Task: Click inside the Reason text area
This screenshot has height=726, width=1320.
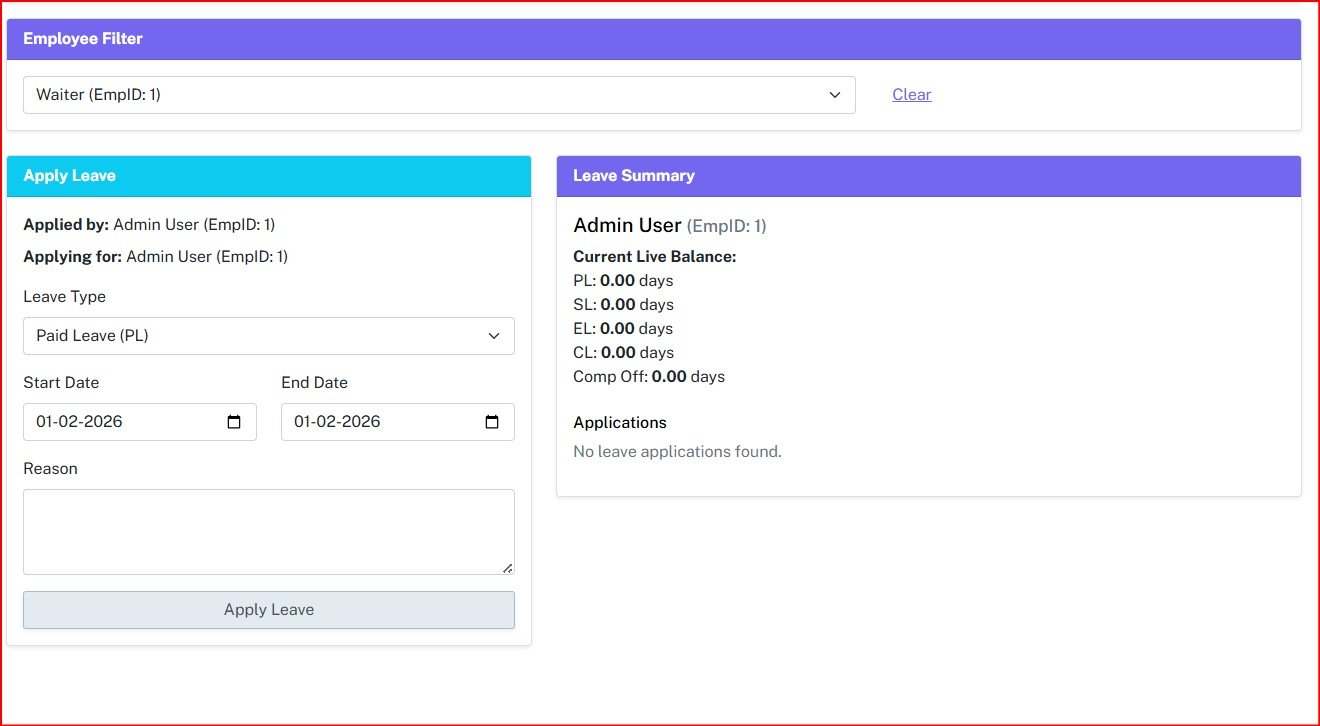Action: pos(268,531)
